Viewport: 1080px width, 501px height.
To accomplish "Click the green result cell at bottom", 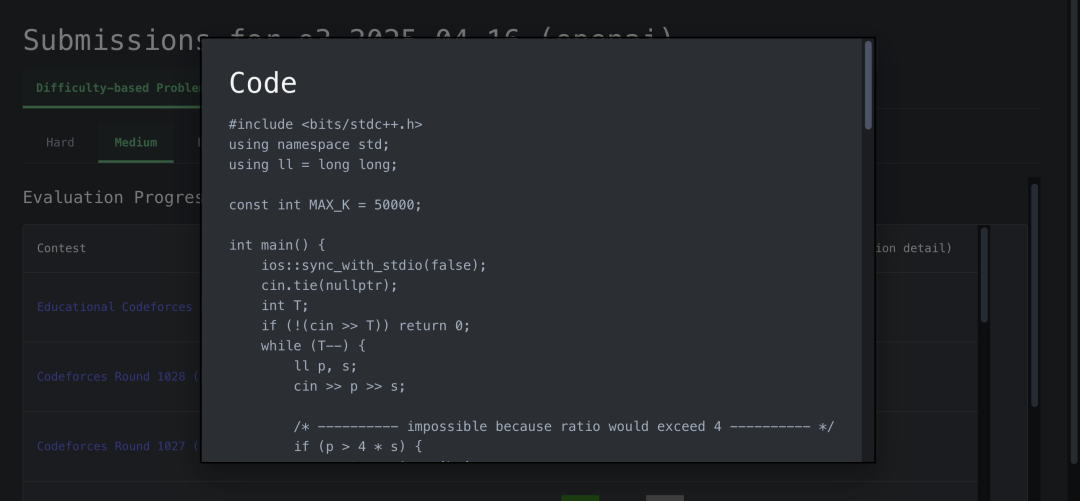I will tap(580, 498).
